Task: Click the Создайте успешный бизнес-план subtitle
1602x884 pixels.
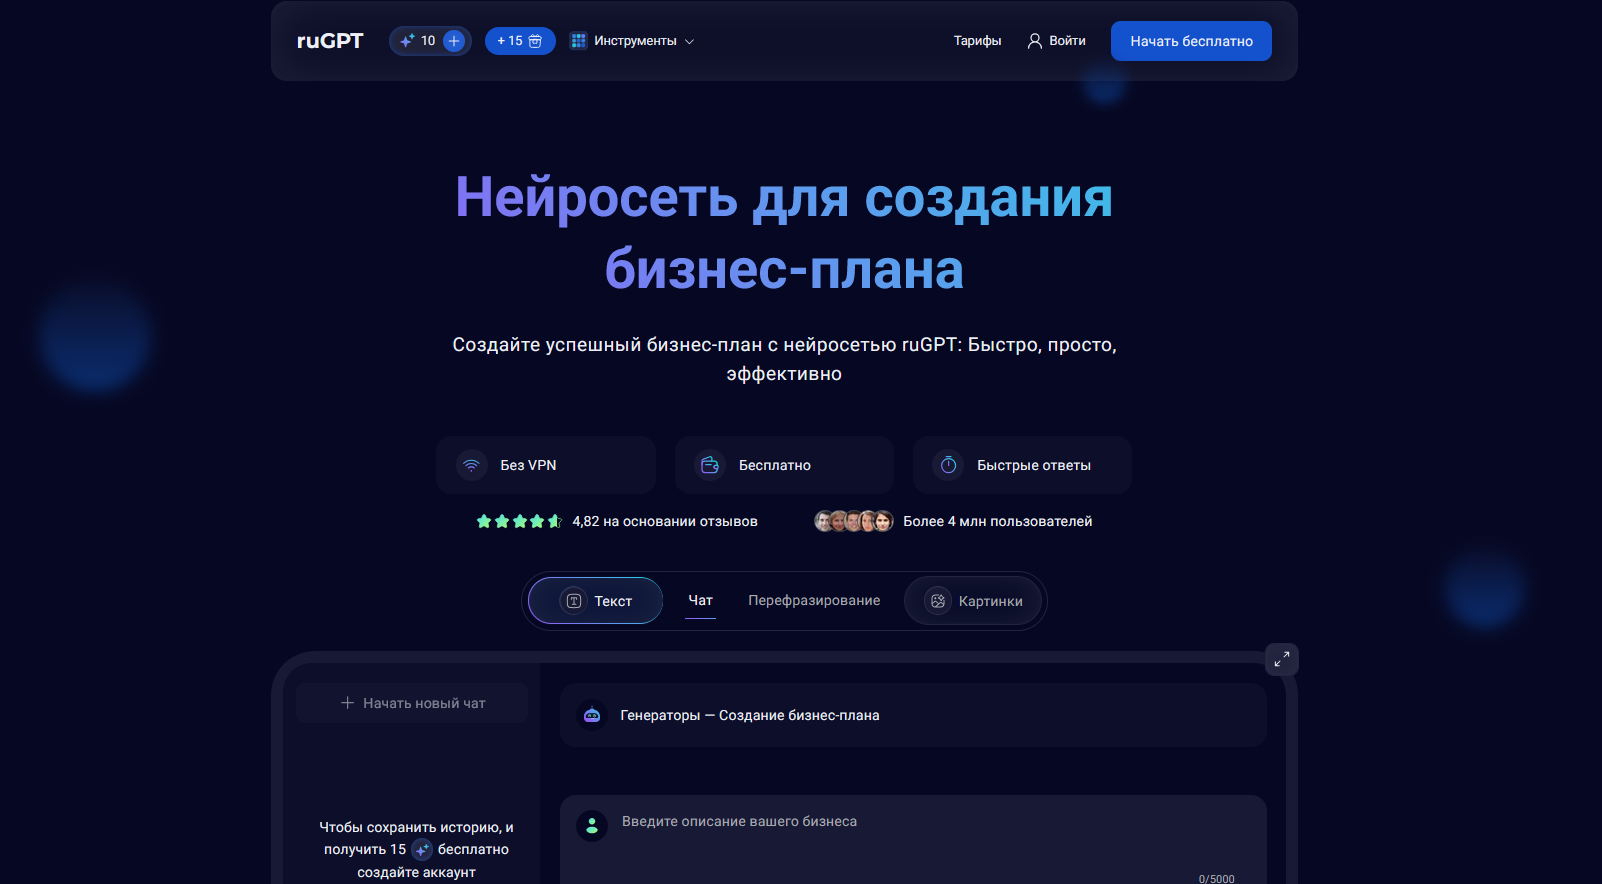Action: 784,359
